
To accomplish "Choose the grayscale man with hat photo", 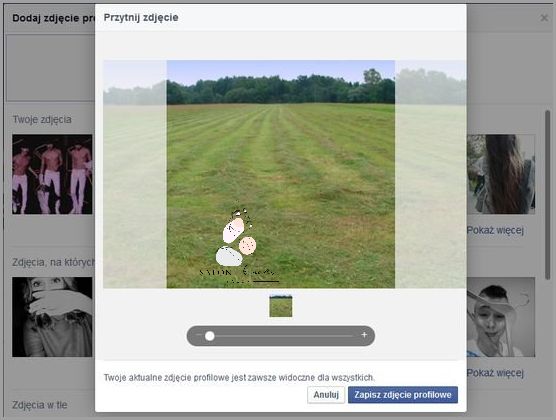I will point(501,317).
